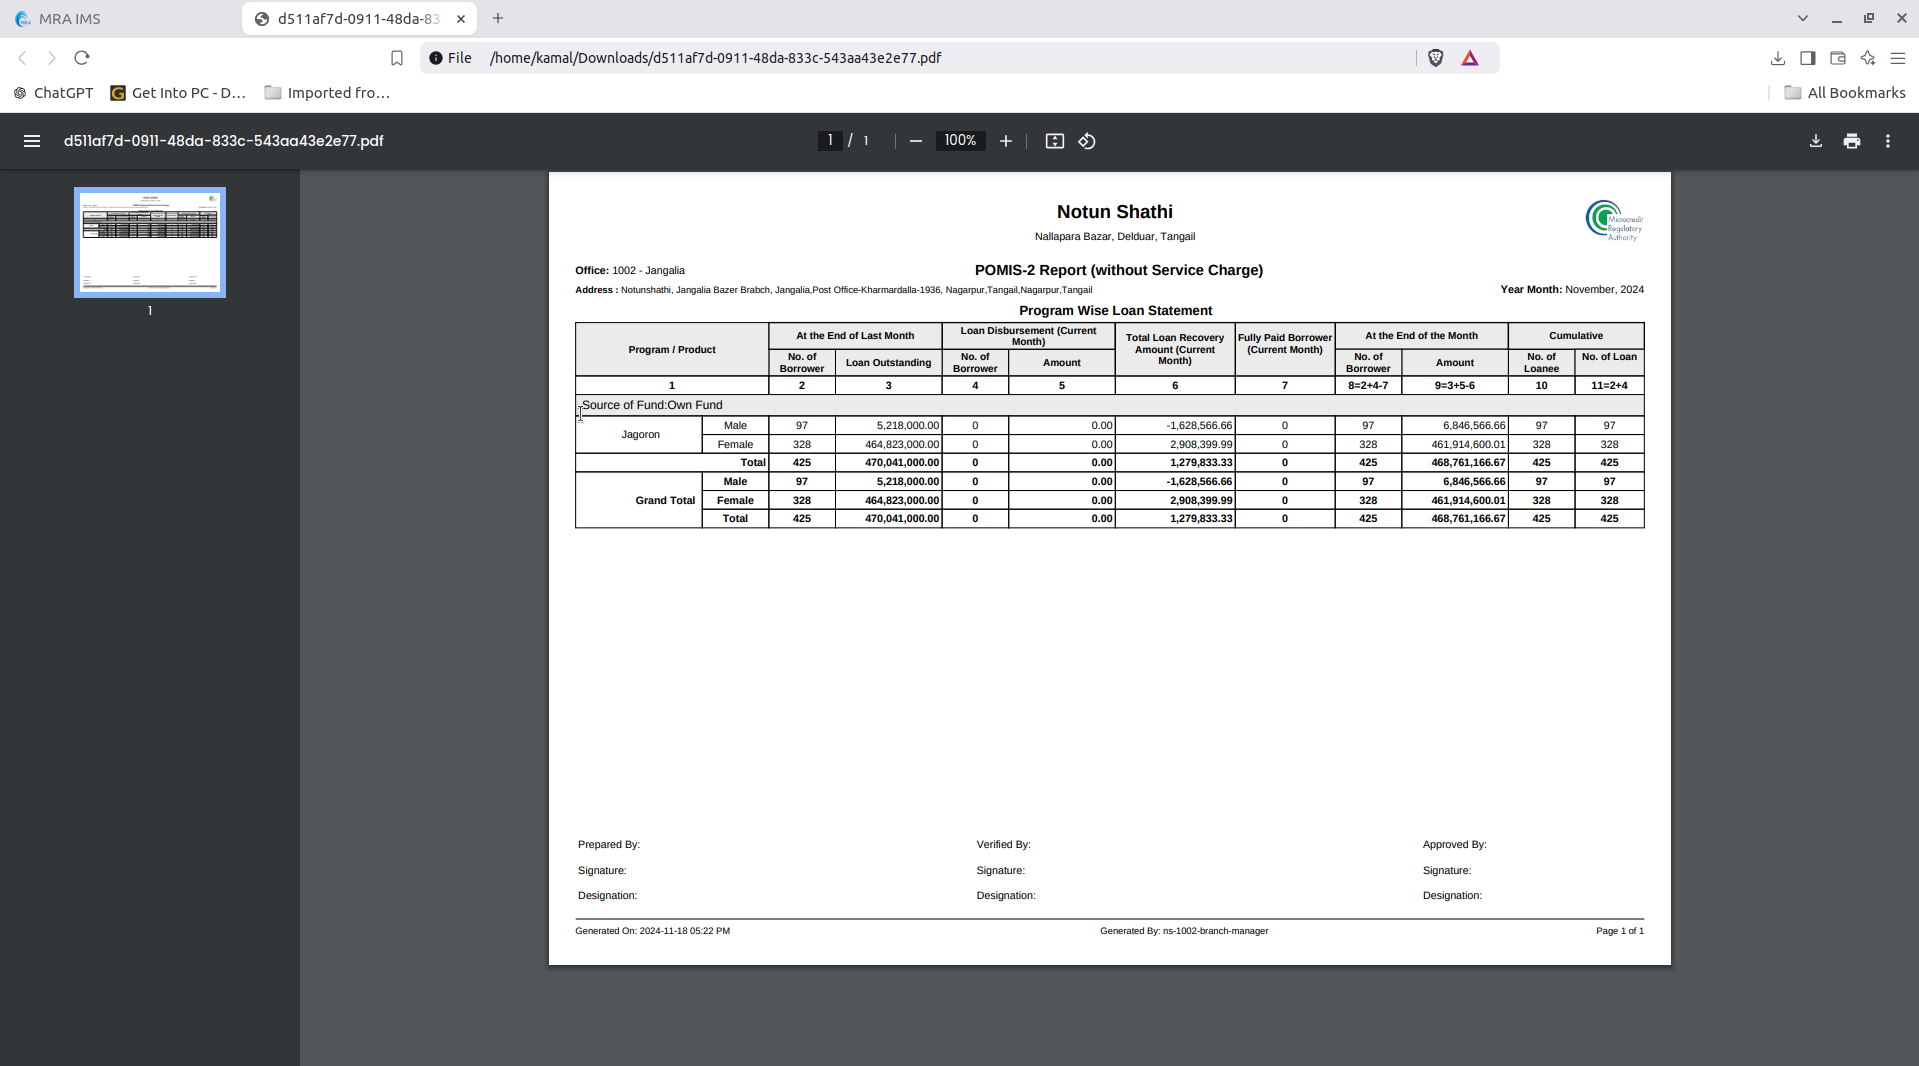The width and height of the screenshot is (1919, 1066).
Task: Click 'POMIS-2 Report (without Service Charge)' heading
Action: point(1119,270)
